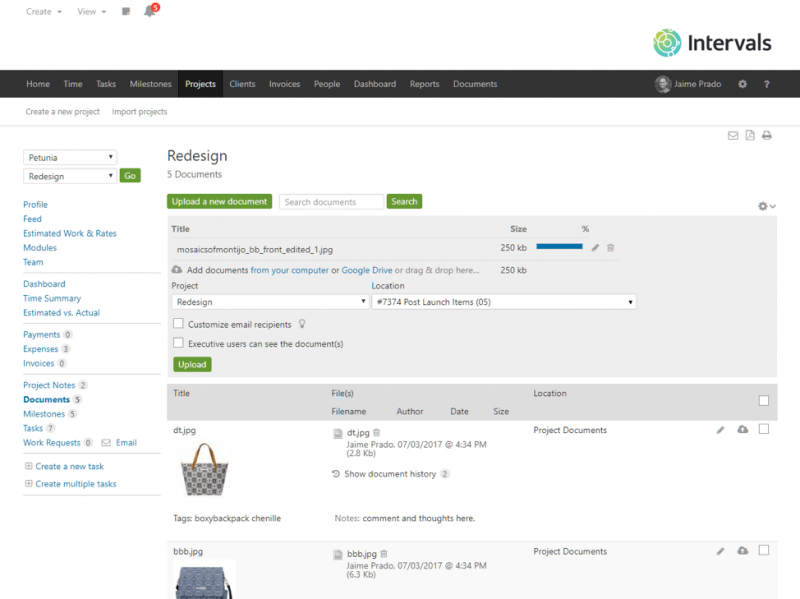Click the Search documents field
Screen dimensions: 800x599
tap(331, 202)
